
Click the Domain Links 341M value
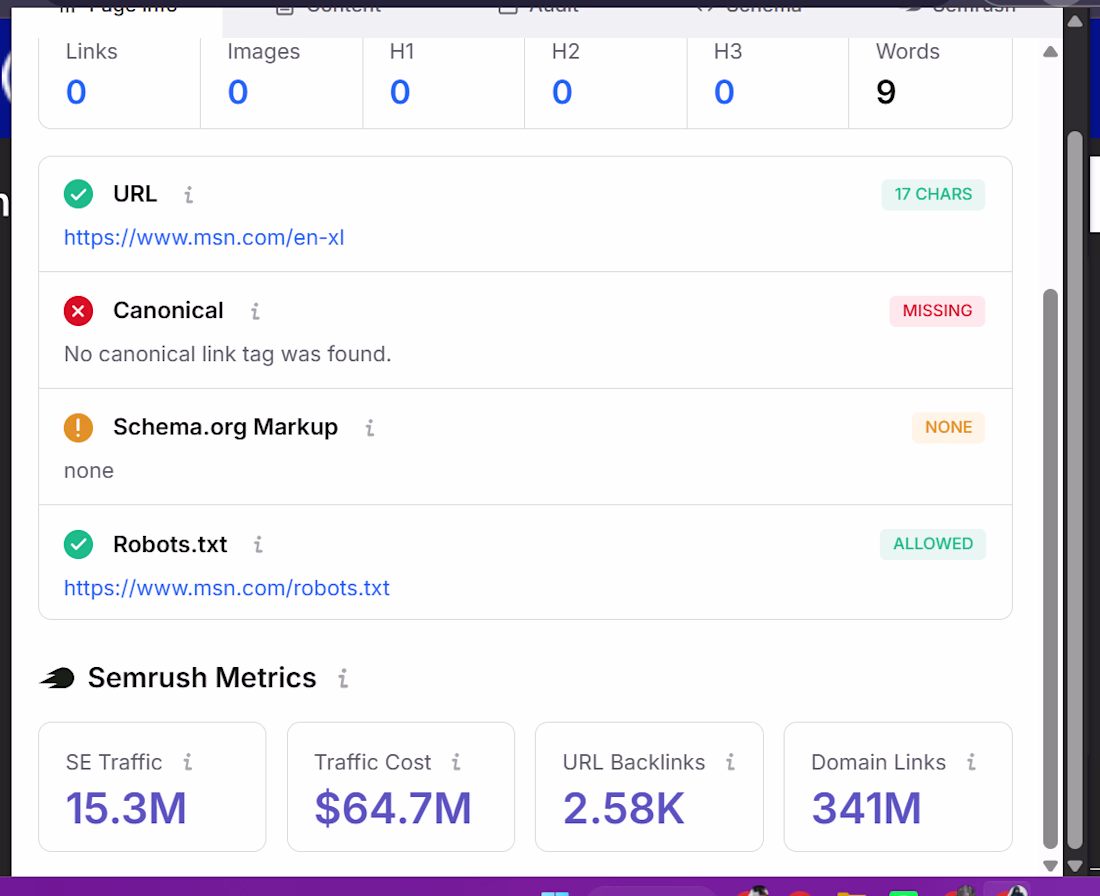pos(866,808)
